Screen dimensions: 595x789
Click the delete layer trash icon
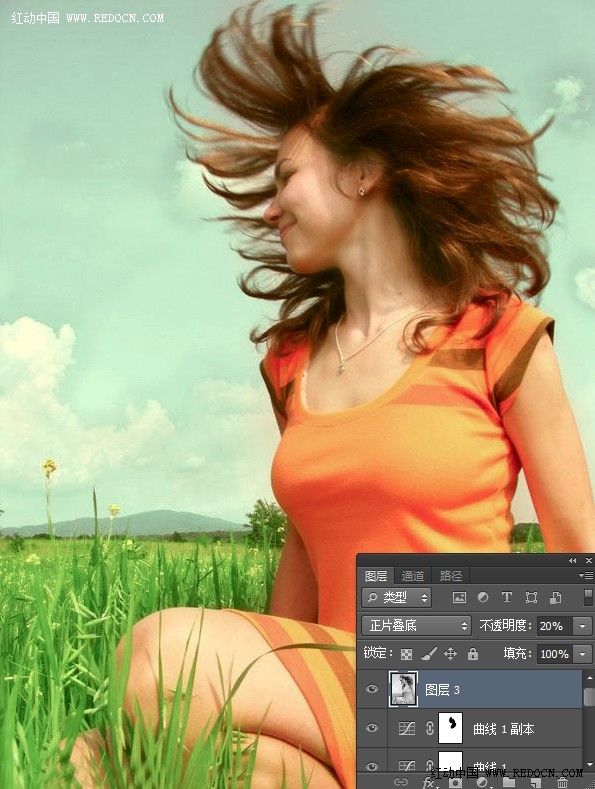562,782
